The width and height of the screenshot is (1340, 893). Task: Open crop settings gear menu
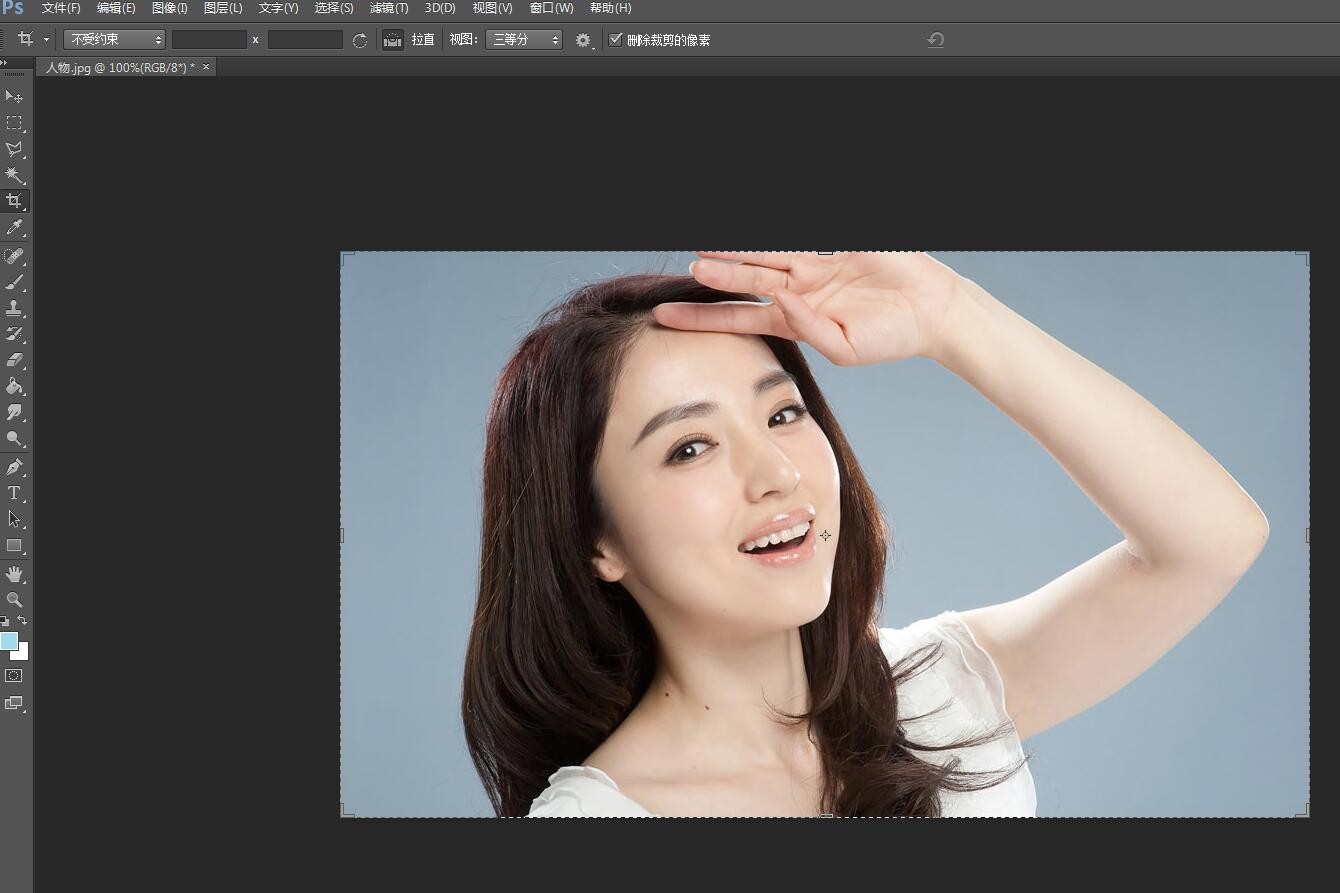click(x=584, y=40)
